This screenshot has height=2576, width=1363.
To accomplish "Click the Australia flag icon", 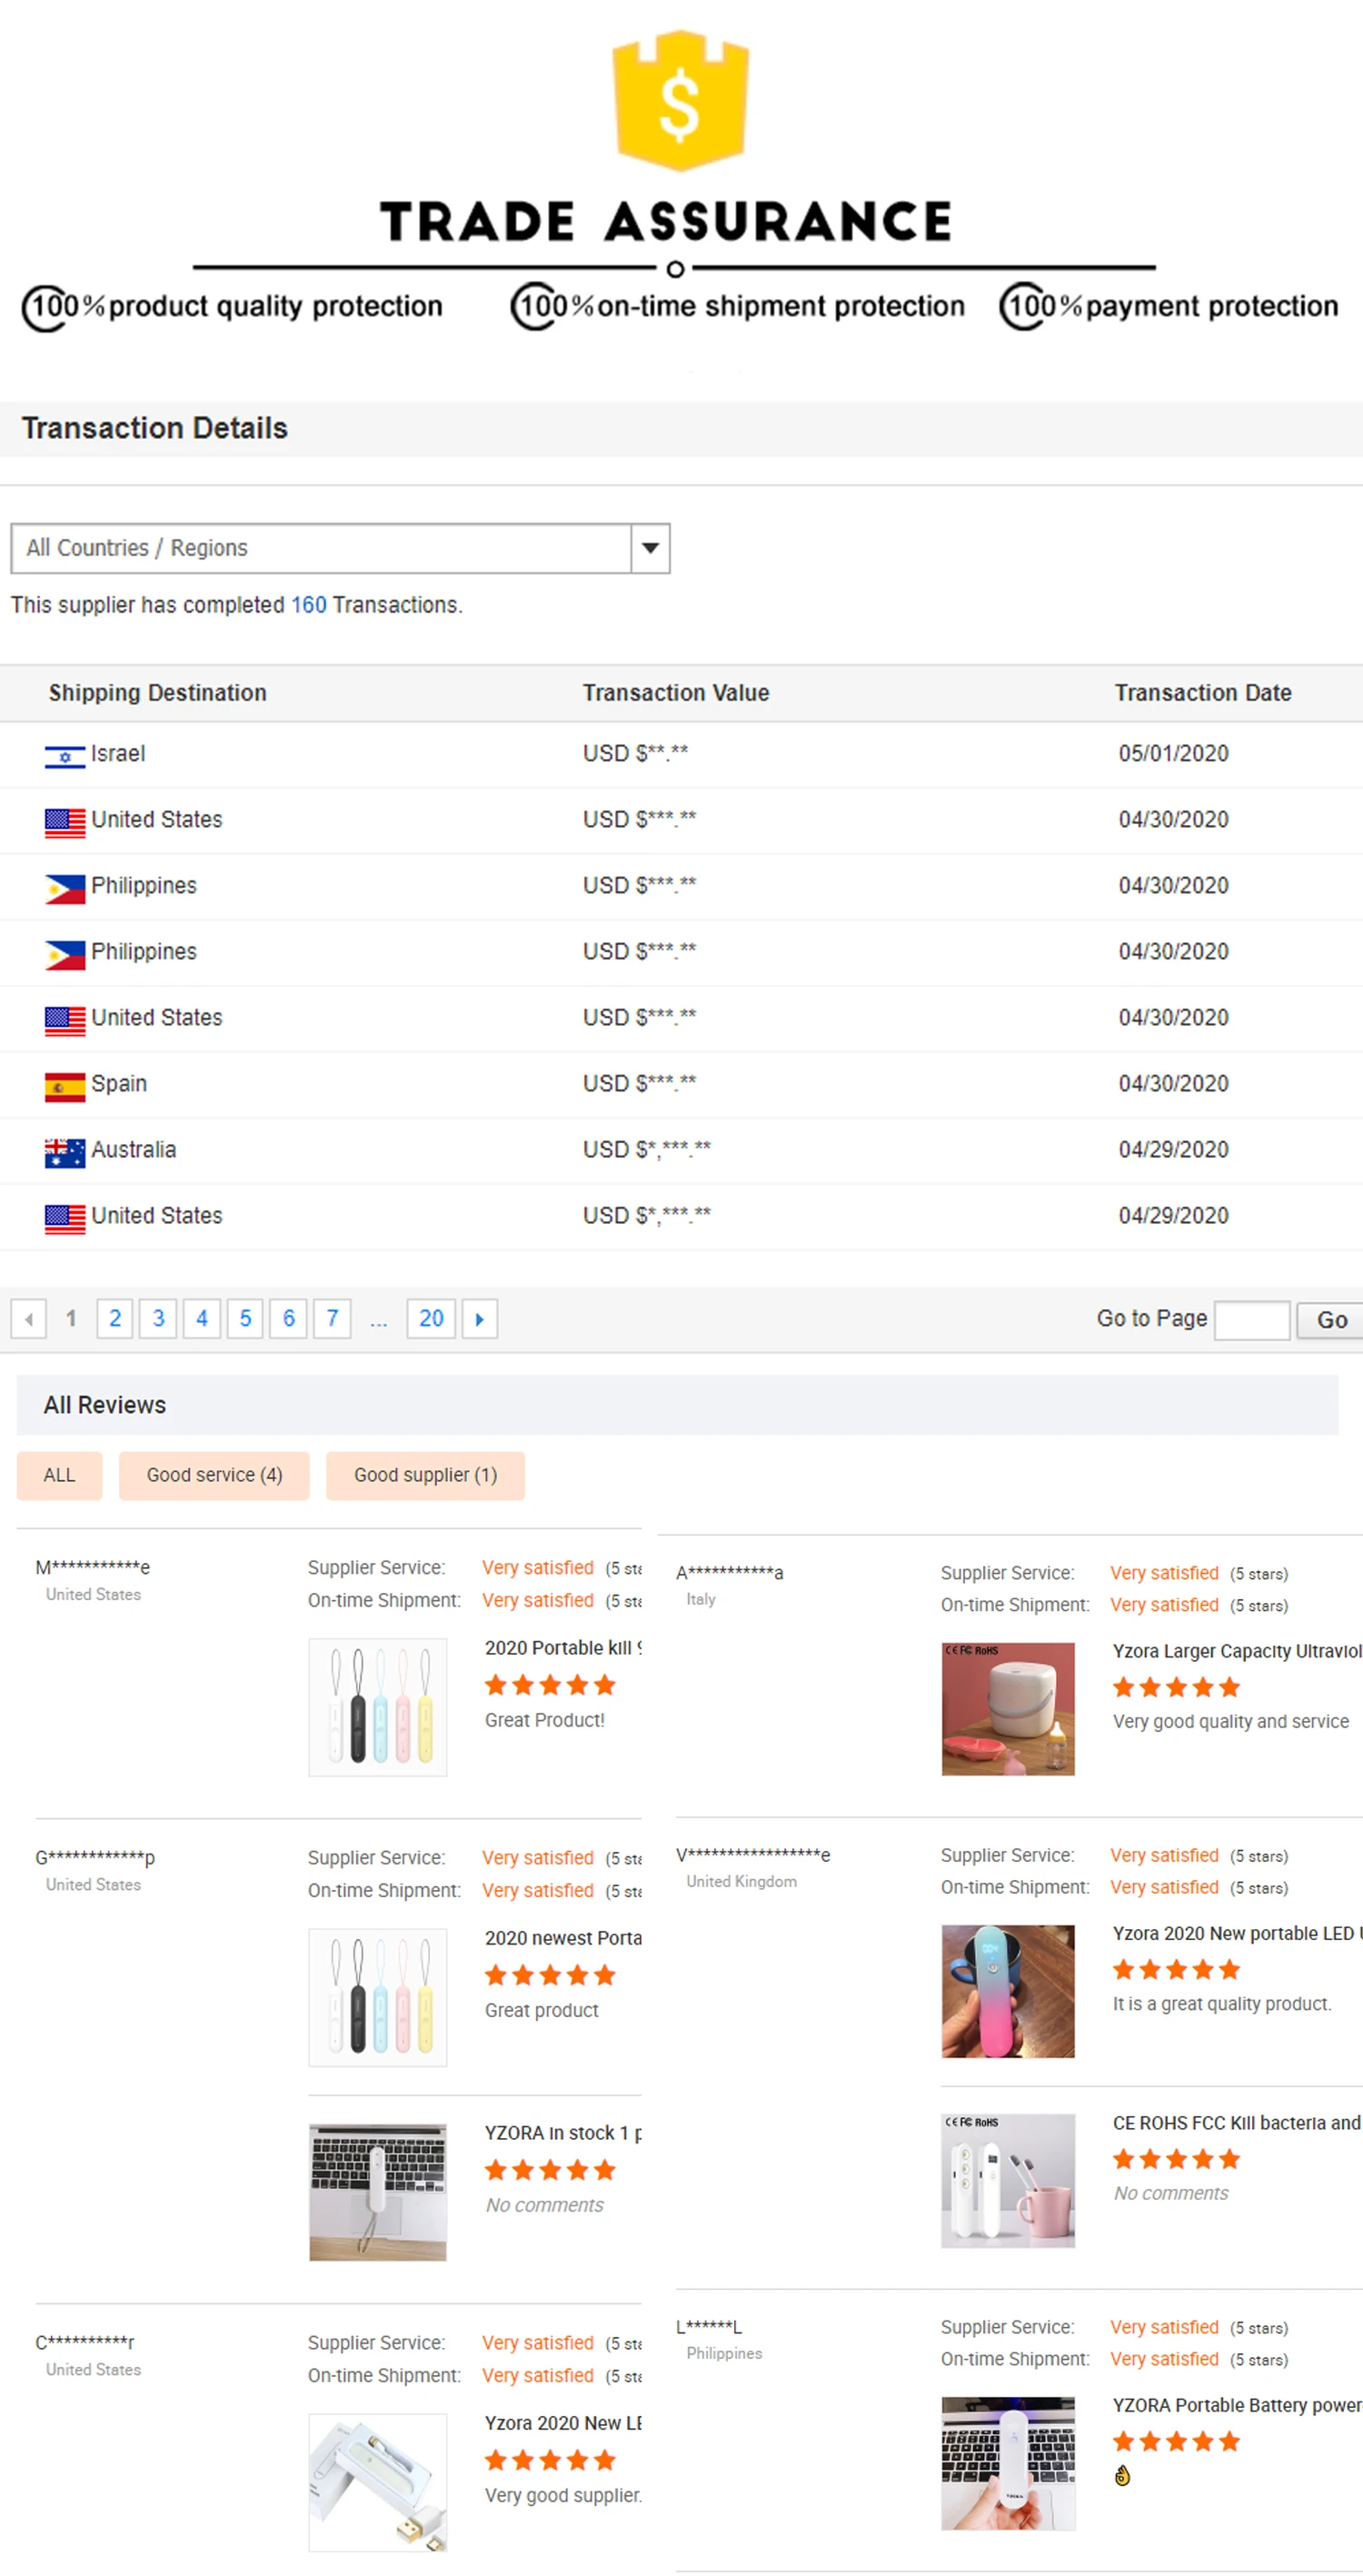I will point(65,1152).
